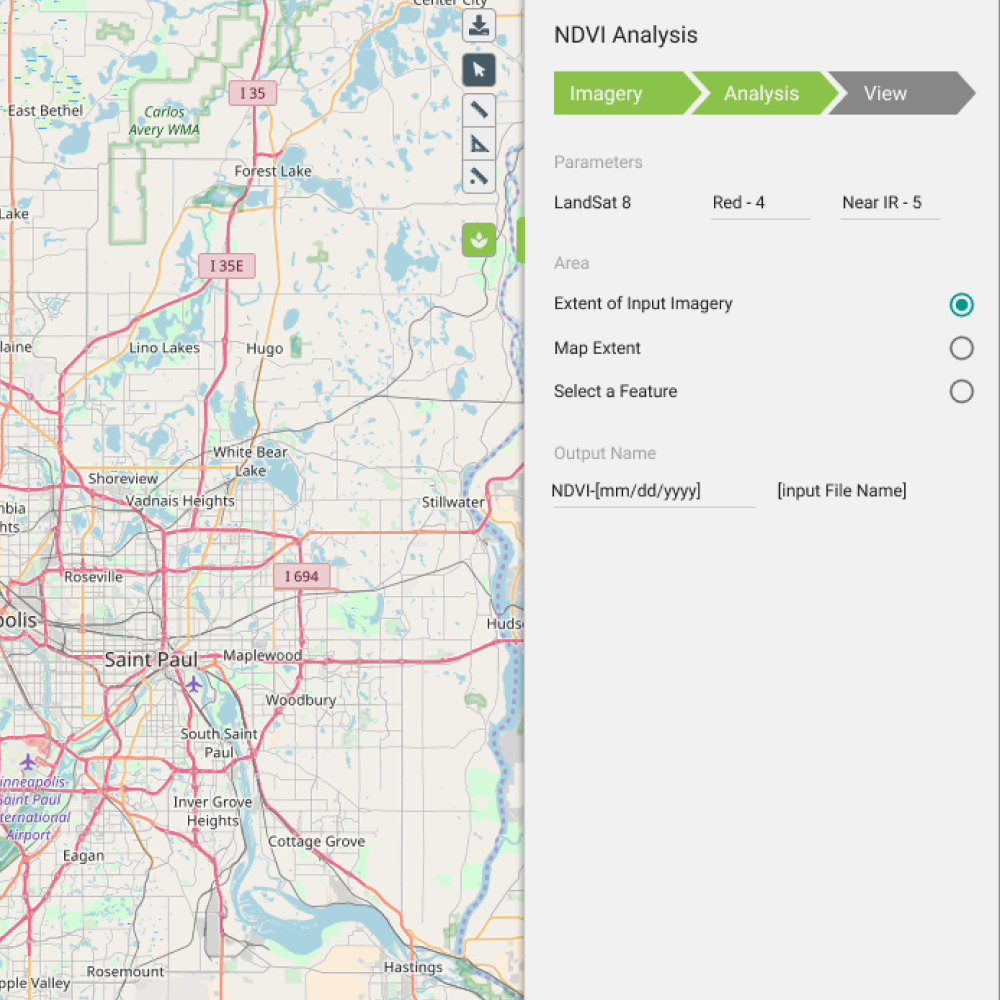Switch to the View step
Viewport: 1000px width, 1000px height.
coord(885,93)
